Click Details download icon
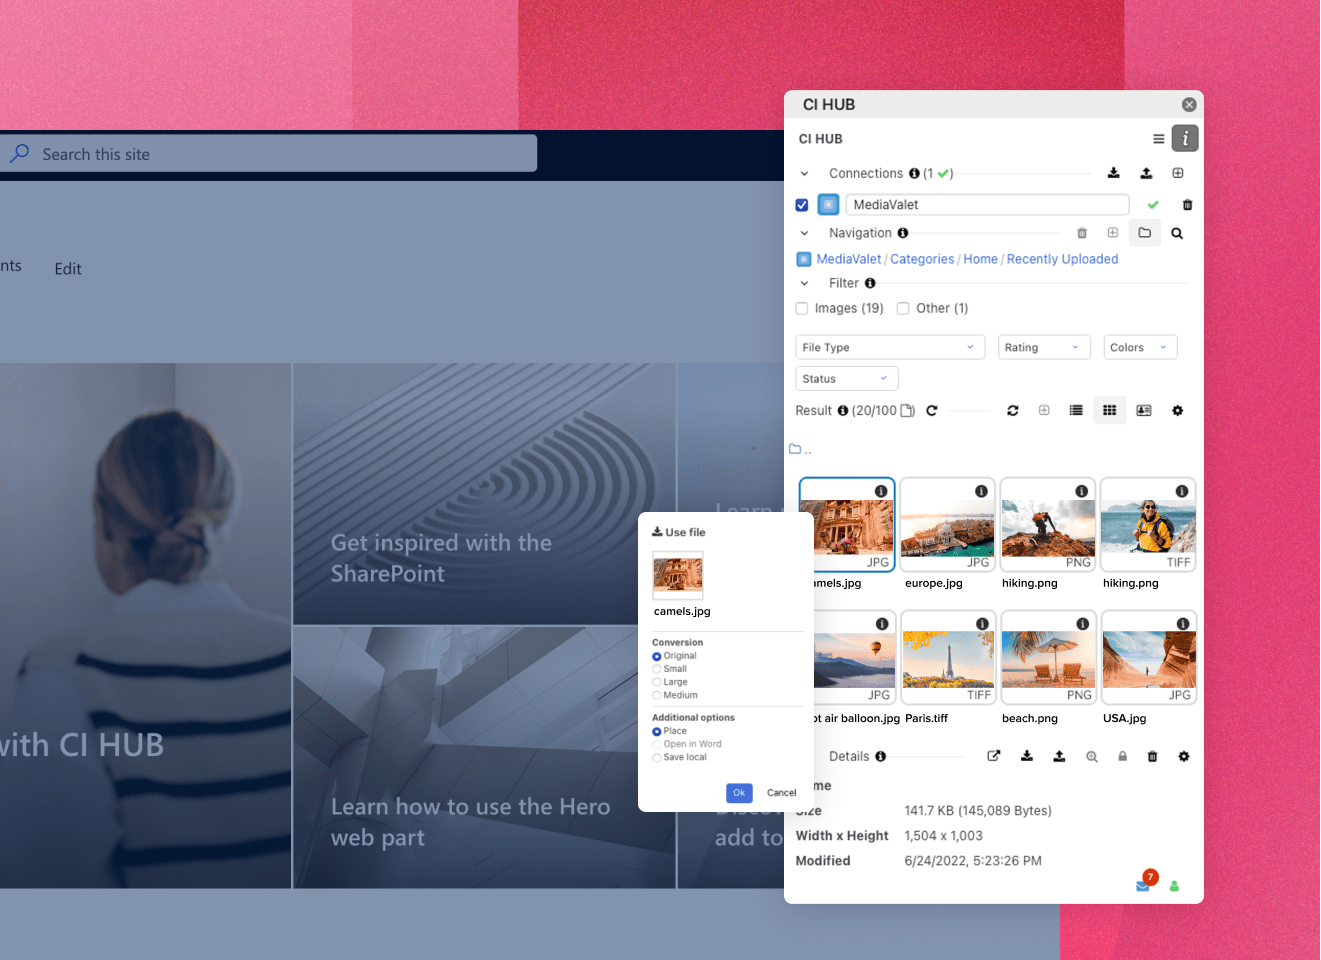The height and width of the screenshot is (960, 1321). click(1027, 756)
